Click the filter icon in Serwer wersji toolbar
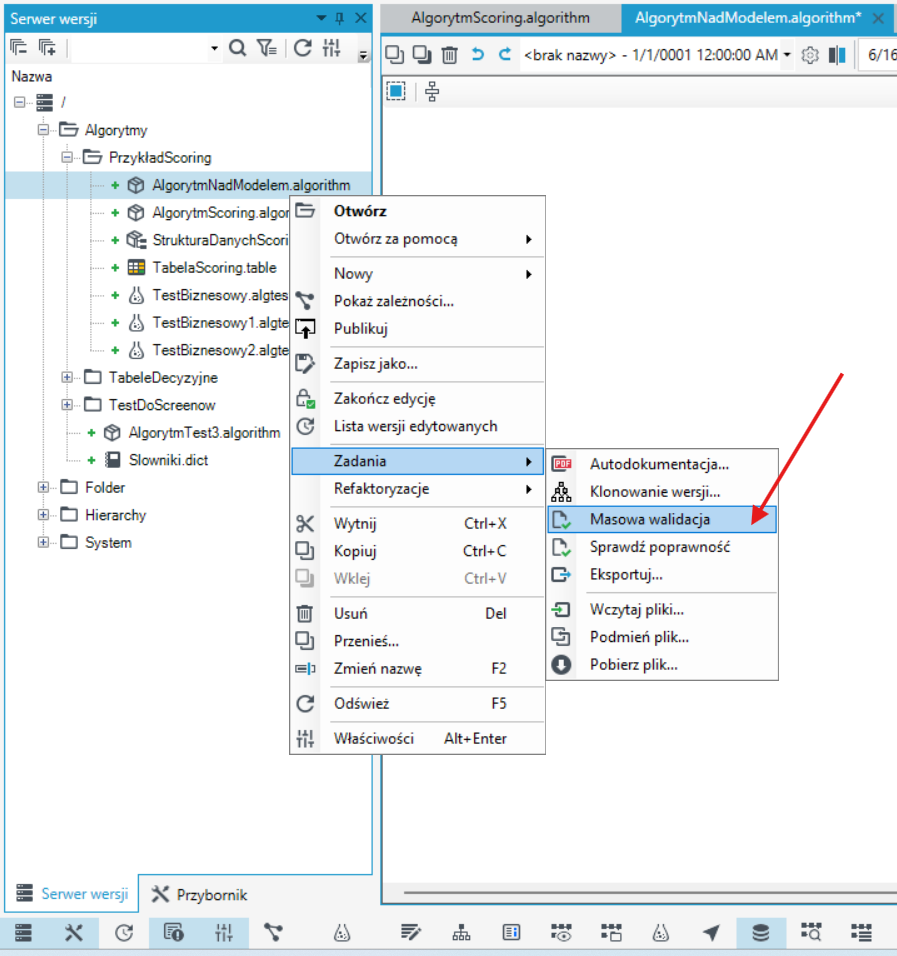This screenshot has width=897, height=956. [x=266, y=48]
